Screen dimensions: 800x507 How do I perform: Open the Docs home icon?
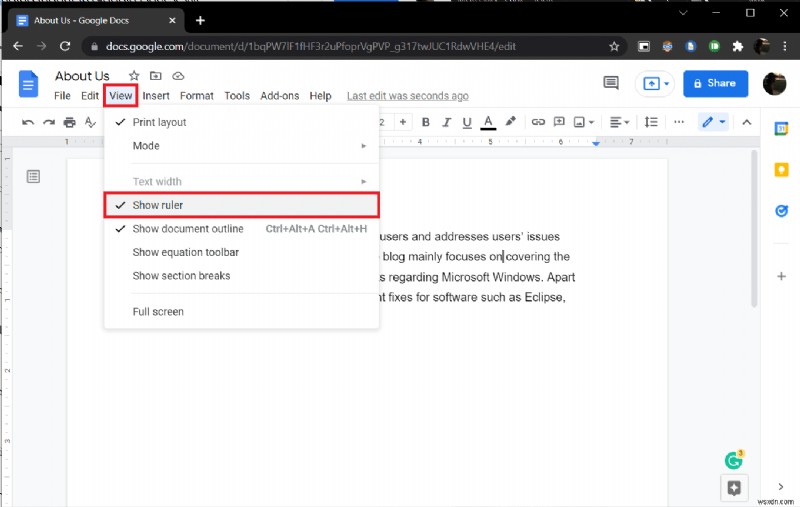(29, 84)
